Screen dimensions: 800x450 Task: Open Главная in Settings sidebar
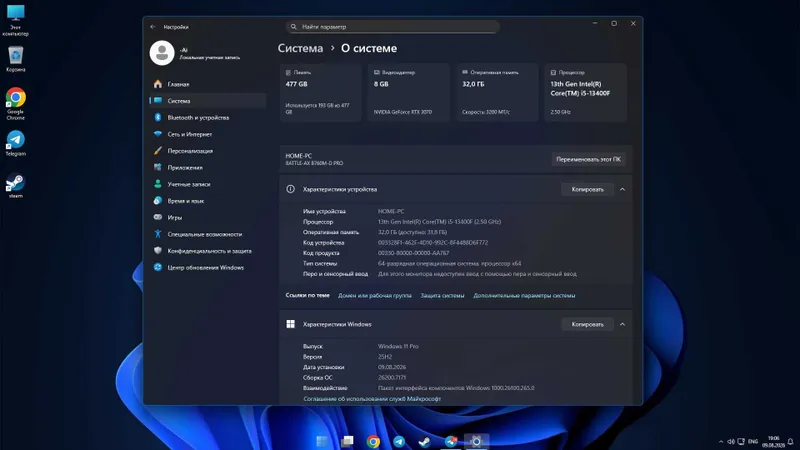tap(208, 84)
